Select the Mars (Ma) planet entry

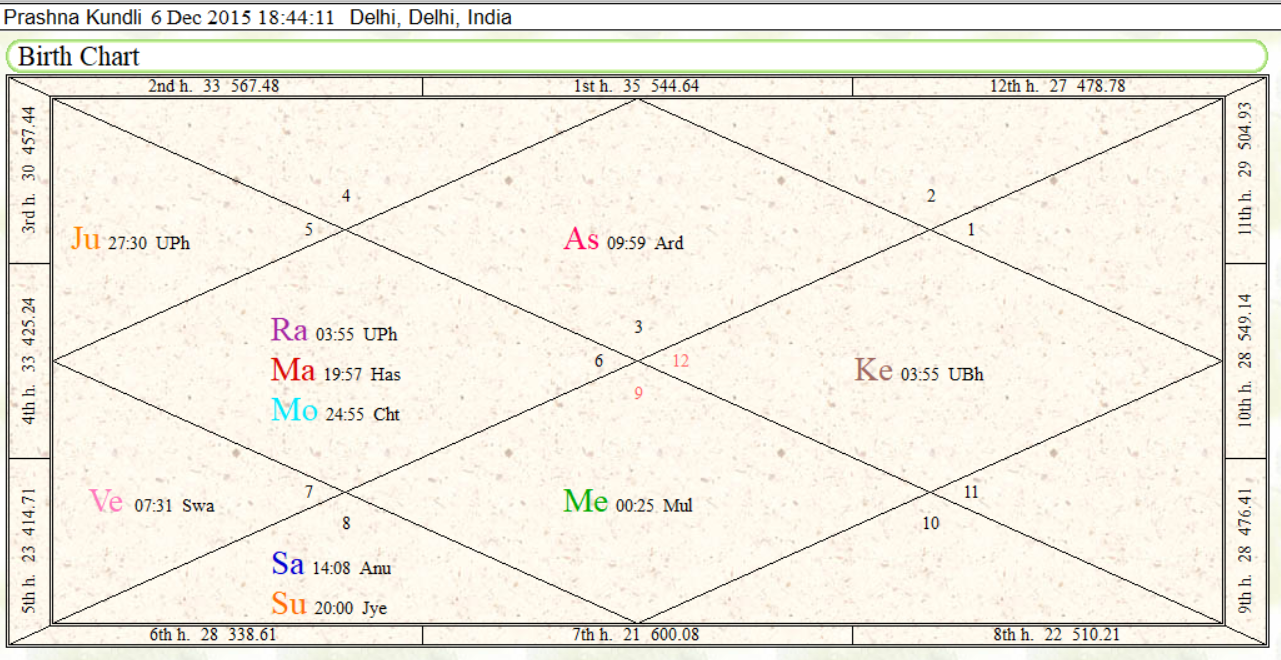click(293, 371)
